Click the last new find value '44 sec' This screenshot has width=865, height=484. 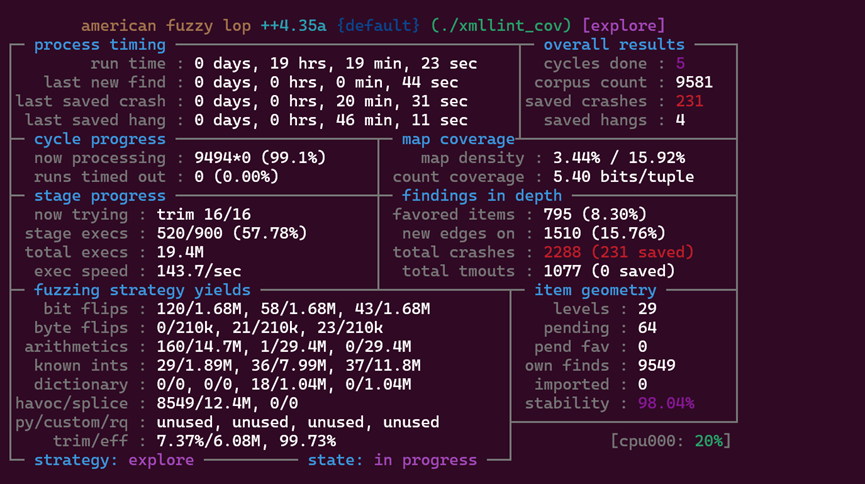click(430, 82)
